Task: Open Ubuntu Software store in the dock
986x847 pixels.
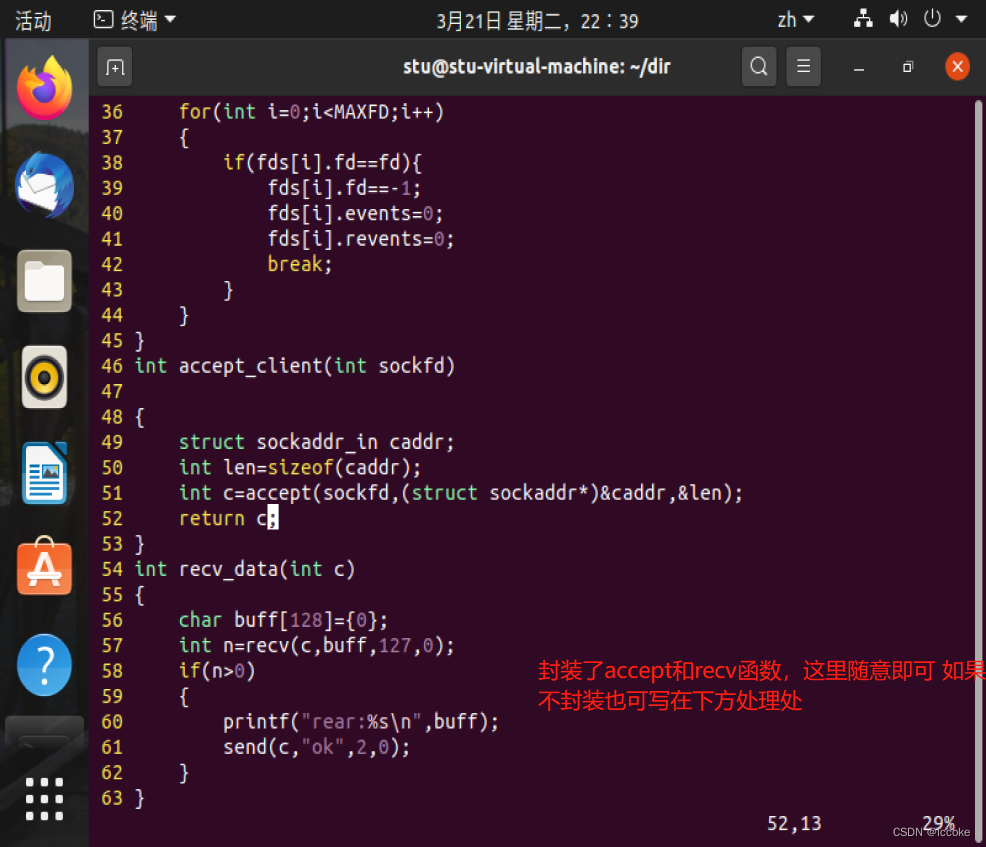Action: [44, 566]
